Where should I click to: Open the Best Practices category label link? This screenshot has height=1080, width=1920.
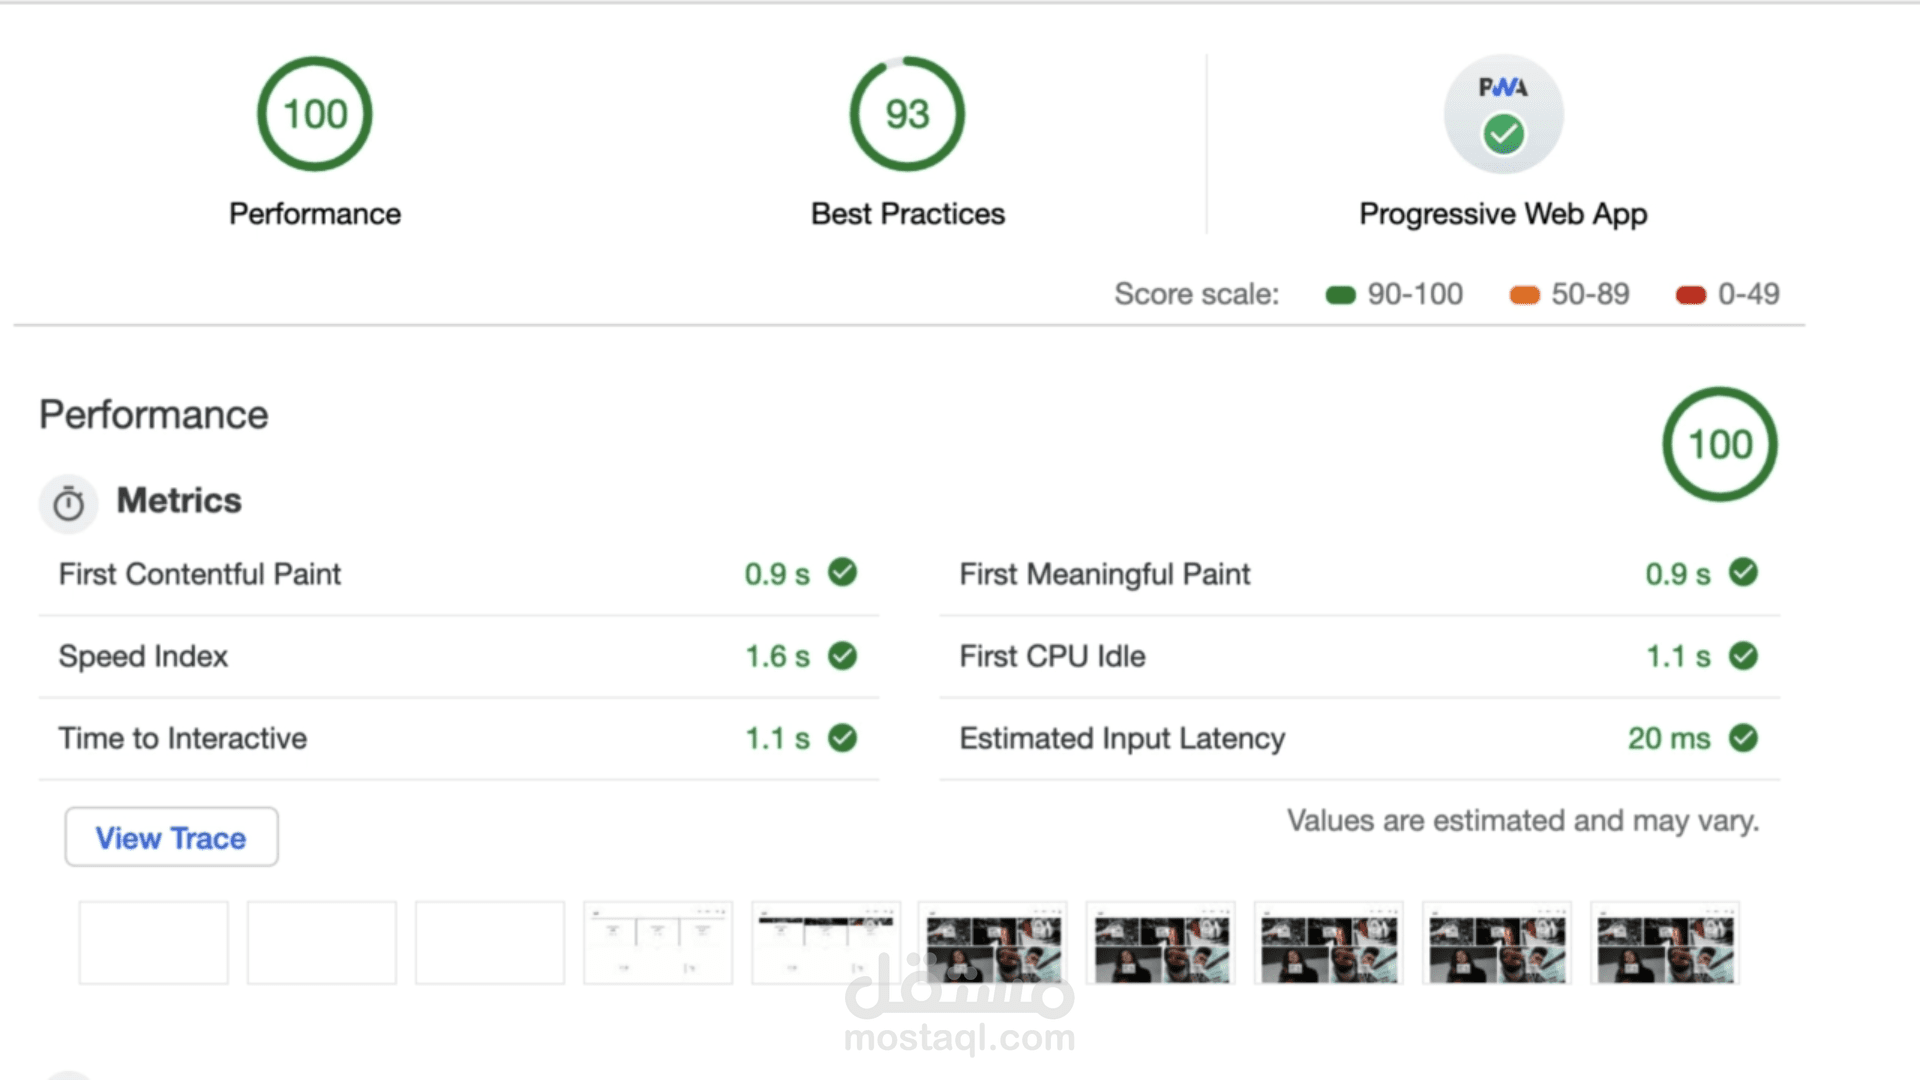[907, 214]
